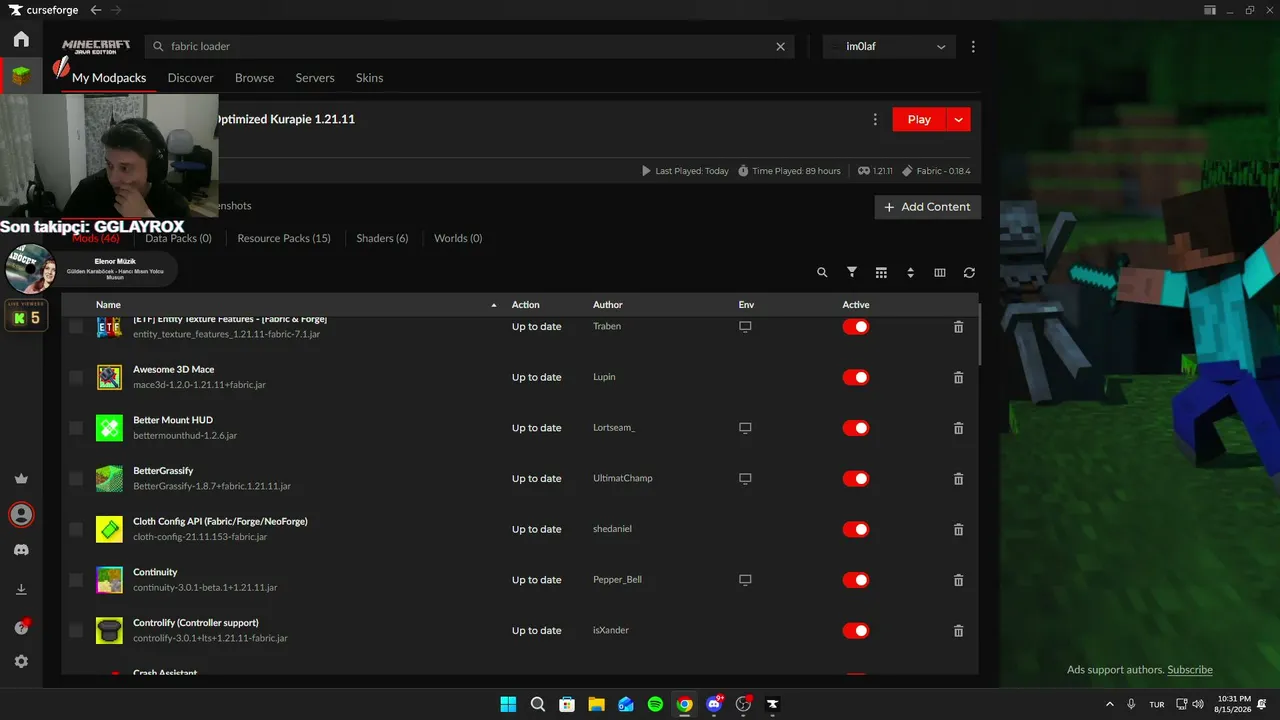Switch to Worlds (0) tab
The image size is (1280, 720).
click(x=458, y=238)
